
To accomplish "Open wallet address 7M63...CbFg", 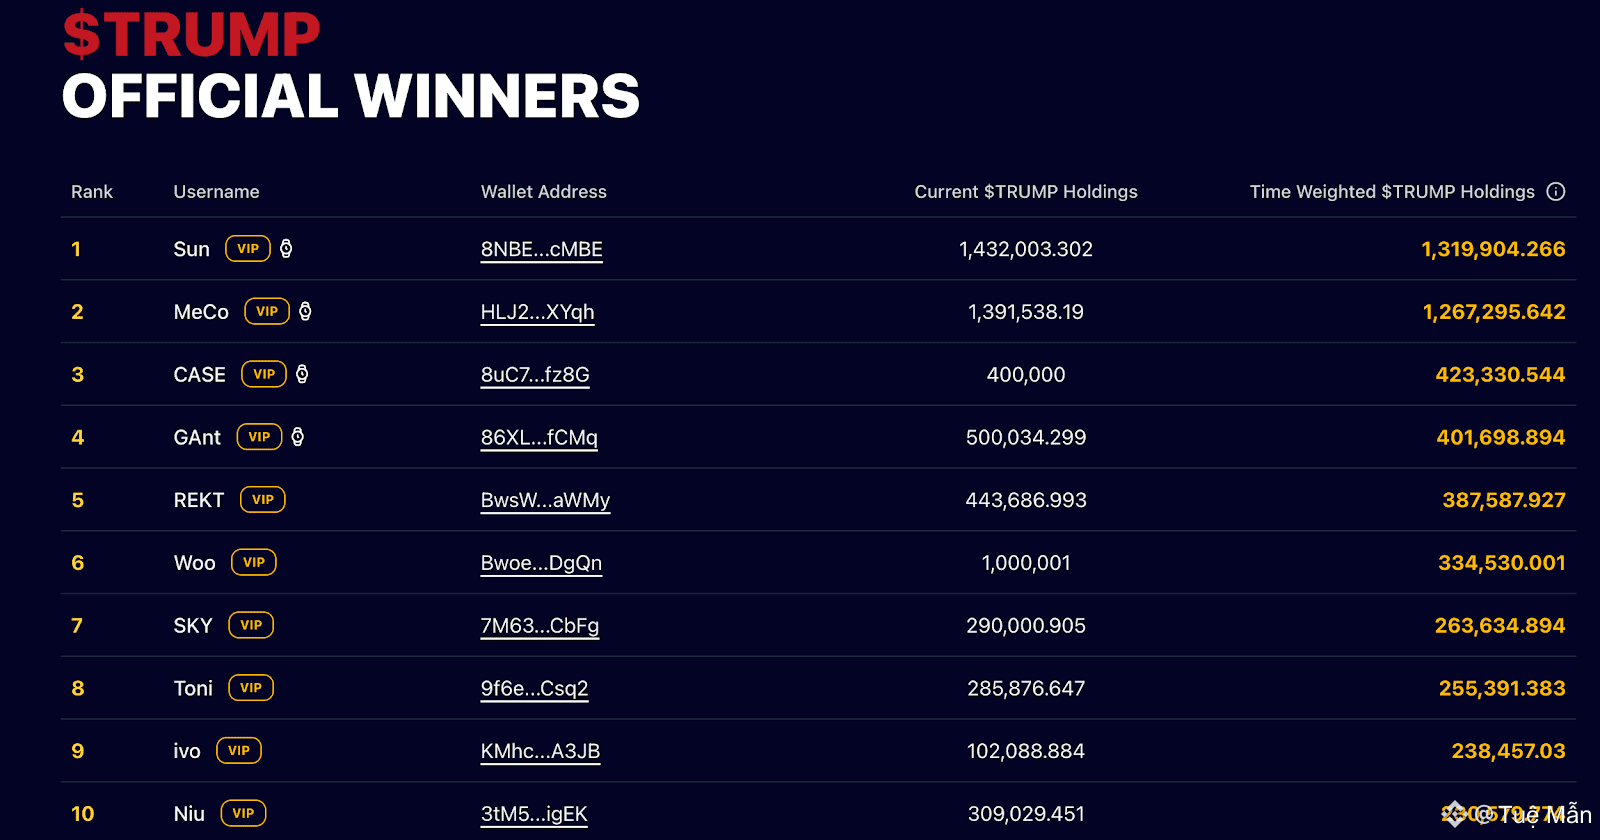I will (540, 626).
